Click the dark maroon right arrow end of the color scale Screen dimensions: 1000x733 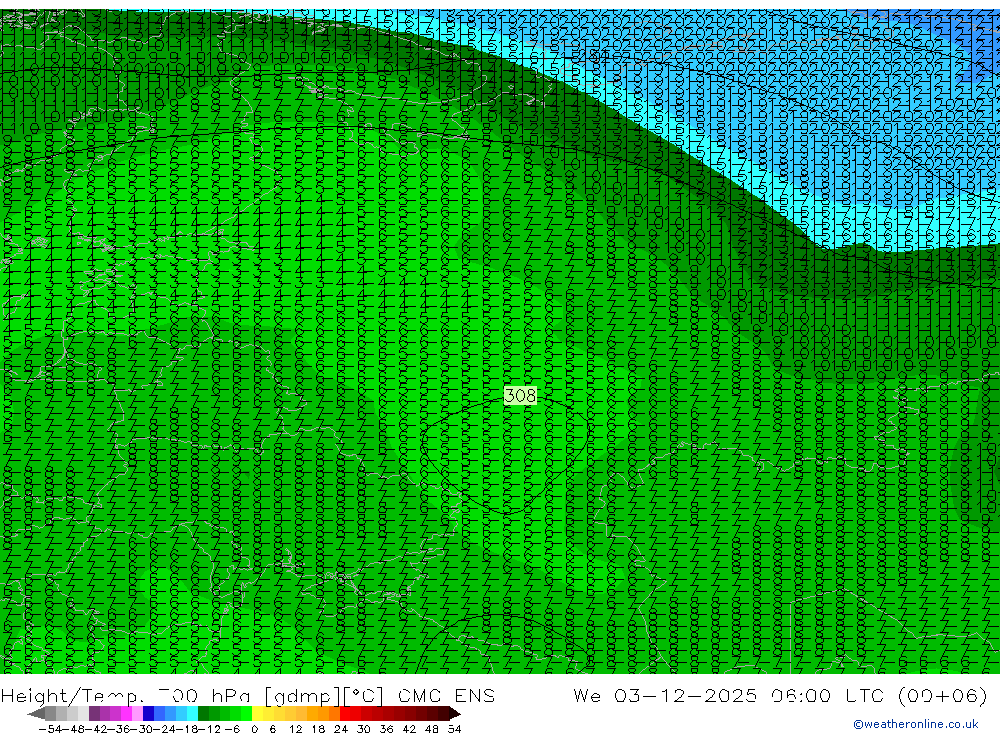point(455,714)
